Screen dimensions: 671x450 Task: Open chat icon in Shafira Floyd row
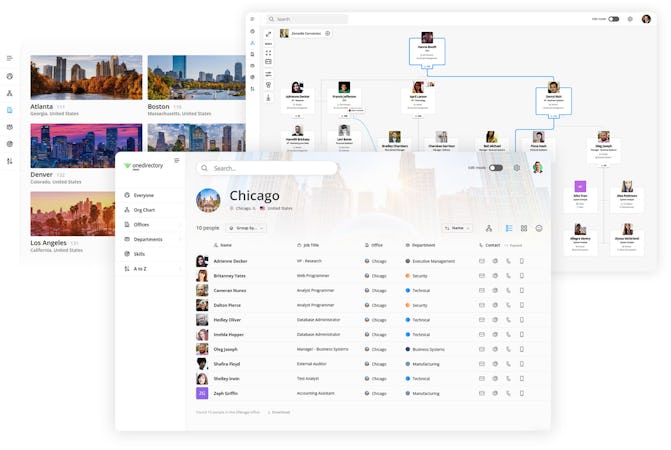[x=495, y=364]
